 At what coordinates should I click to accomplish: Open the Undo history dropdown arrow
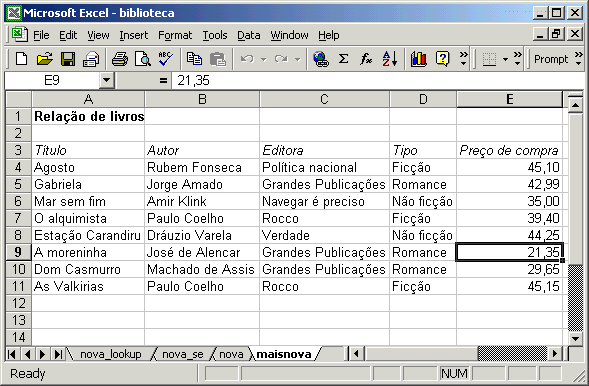264,59
